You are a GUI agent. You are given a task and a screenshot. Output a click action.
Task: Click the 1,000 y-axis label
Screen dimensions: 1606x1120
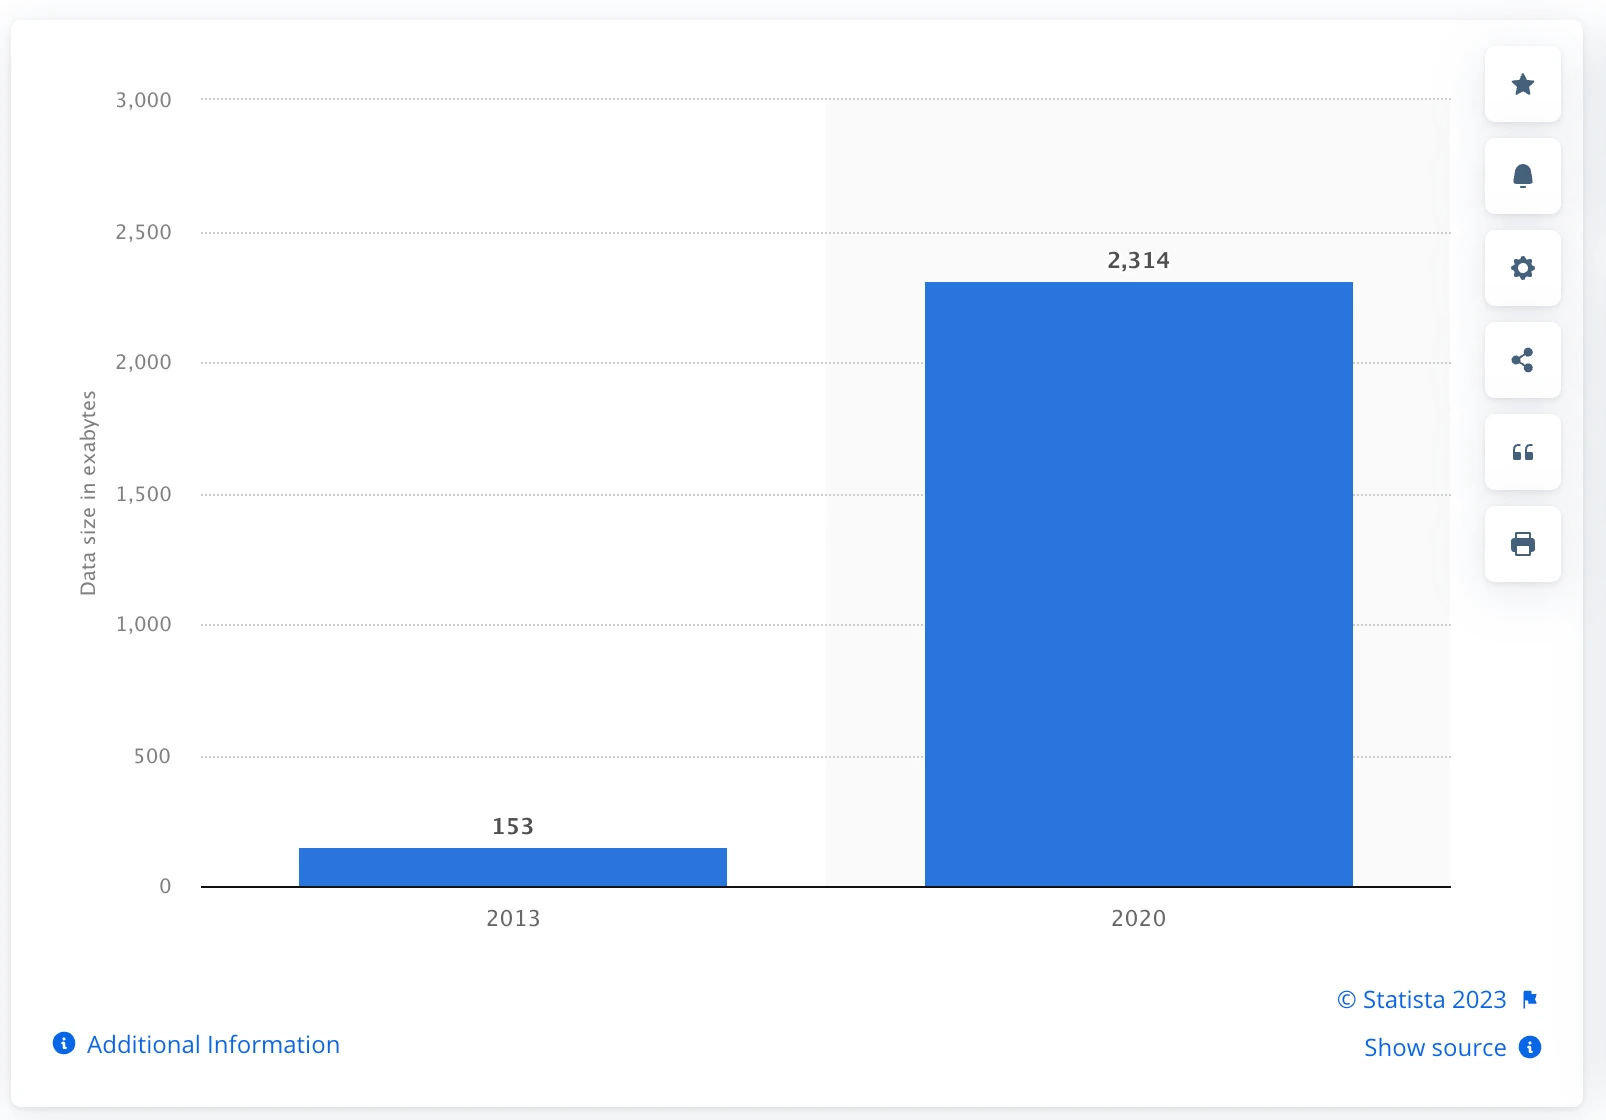click(143, 624)
